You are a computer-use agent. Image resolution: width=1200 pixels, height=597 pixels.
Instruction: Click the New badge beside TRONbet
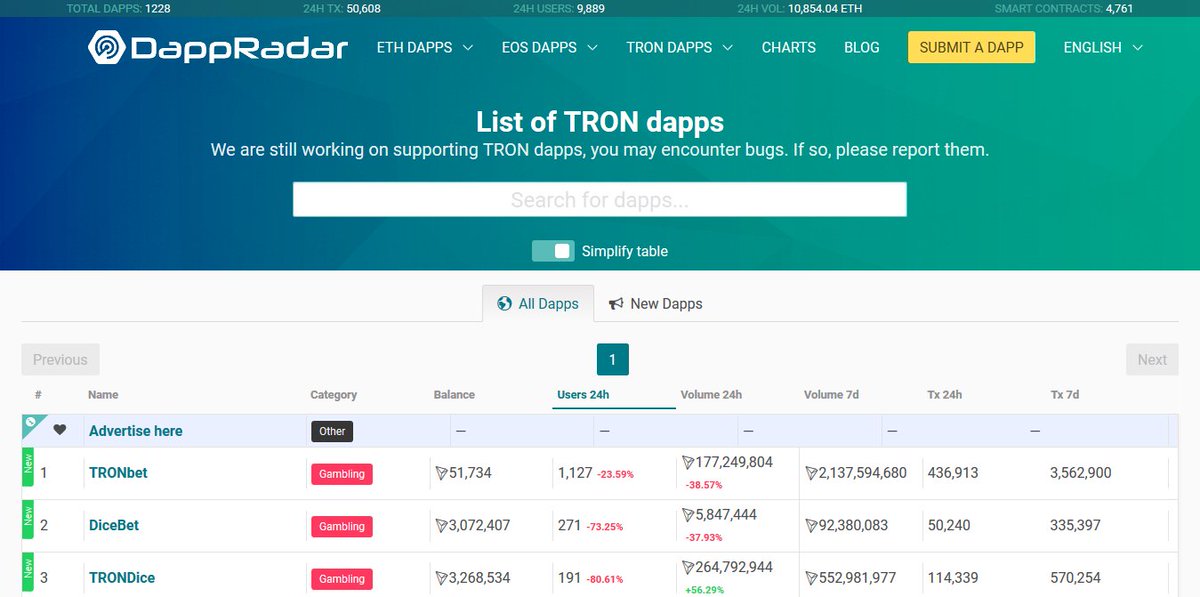[28, 466]
